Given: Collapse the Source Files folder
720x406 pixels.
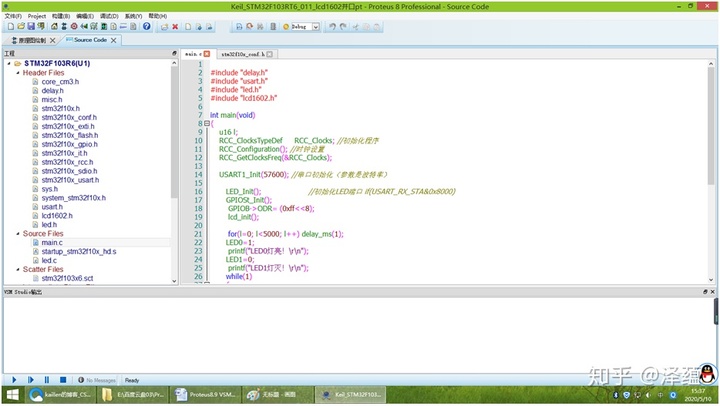Looking at the screenshot, I should click(x=18, y=233).
